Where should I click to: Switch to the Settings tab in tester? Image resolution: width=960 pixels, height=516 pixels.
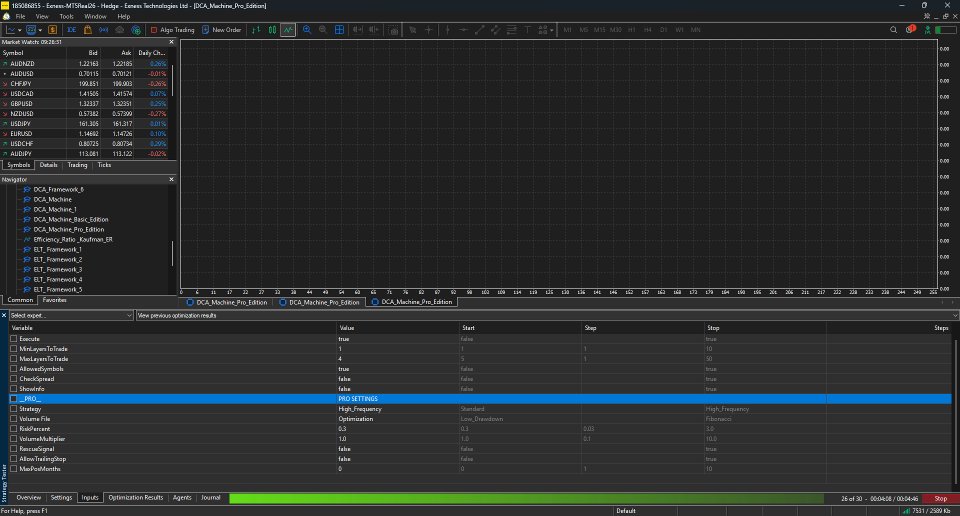click(61, 498)
